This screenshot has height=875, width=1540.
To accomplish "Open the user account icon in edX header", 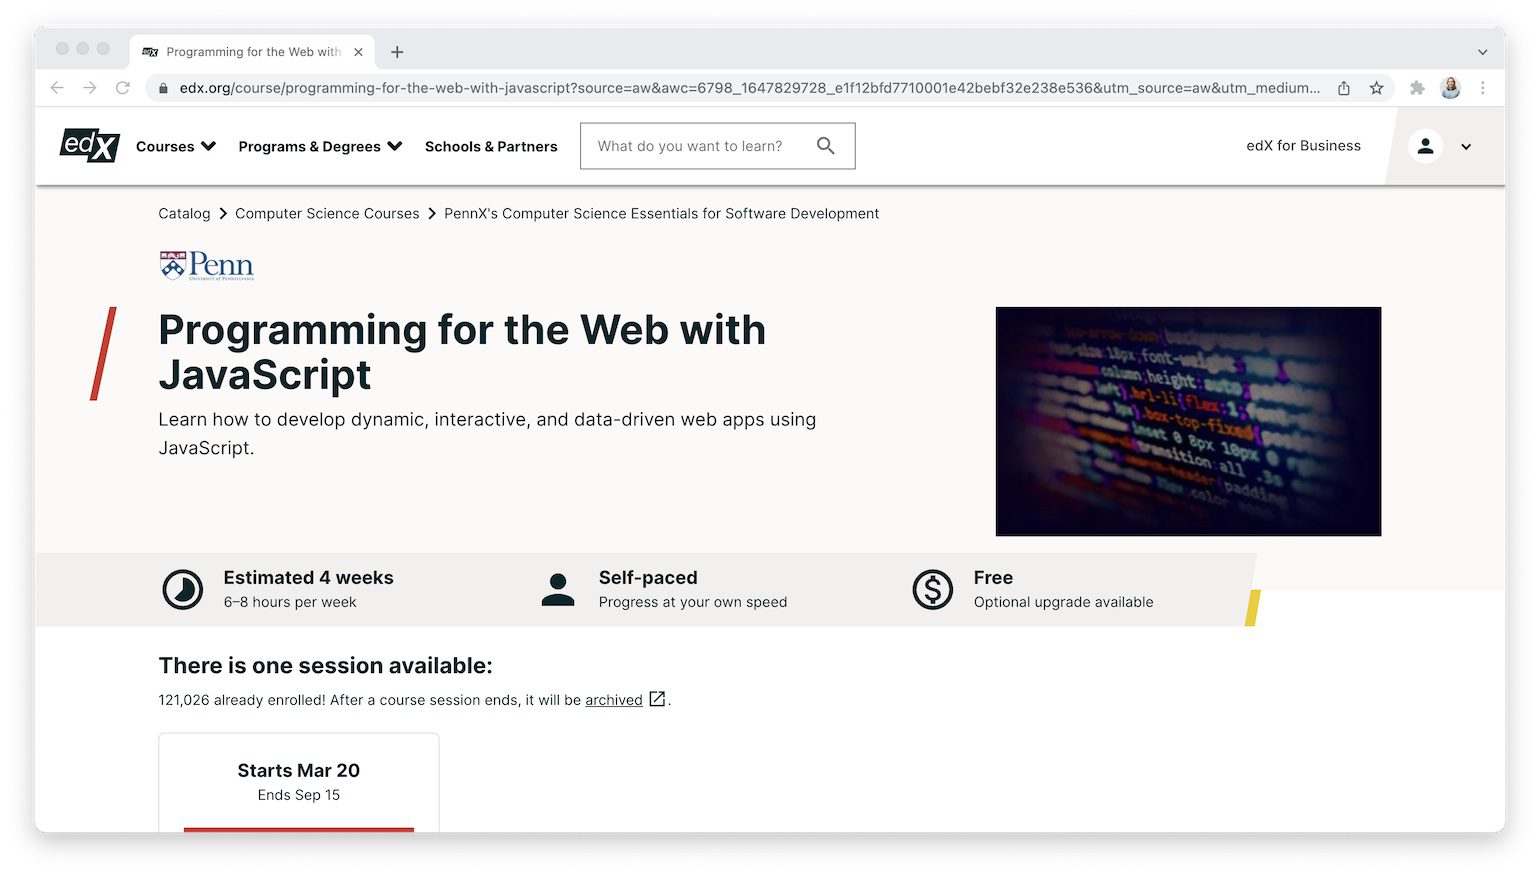I will pyautogui.click(x=1425, y=146).
